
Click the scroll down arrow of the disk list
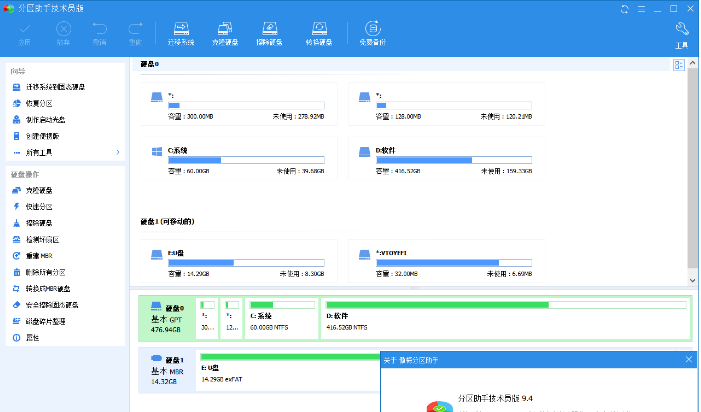[x=693, y=281]
